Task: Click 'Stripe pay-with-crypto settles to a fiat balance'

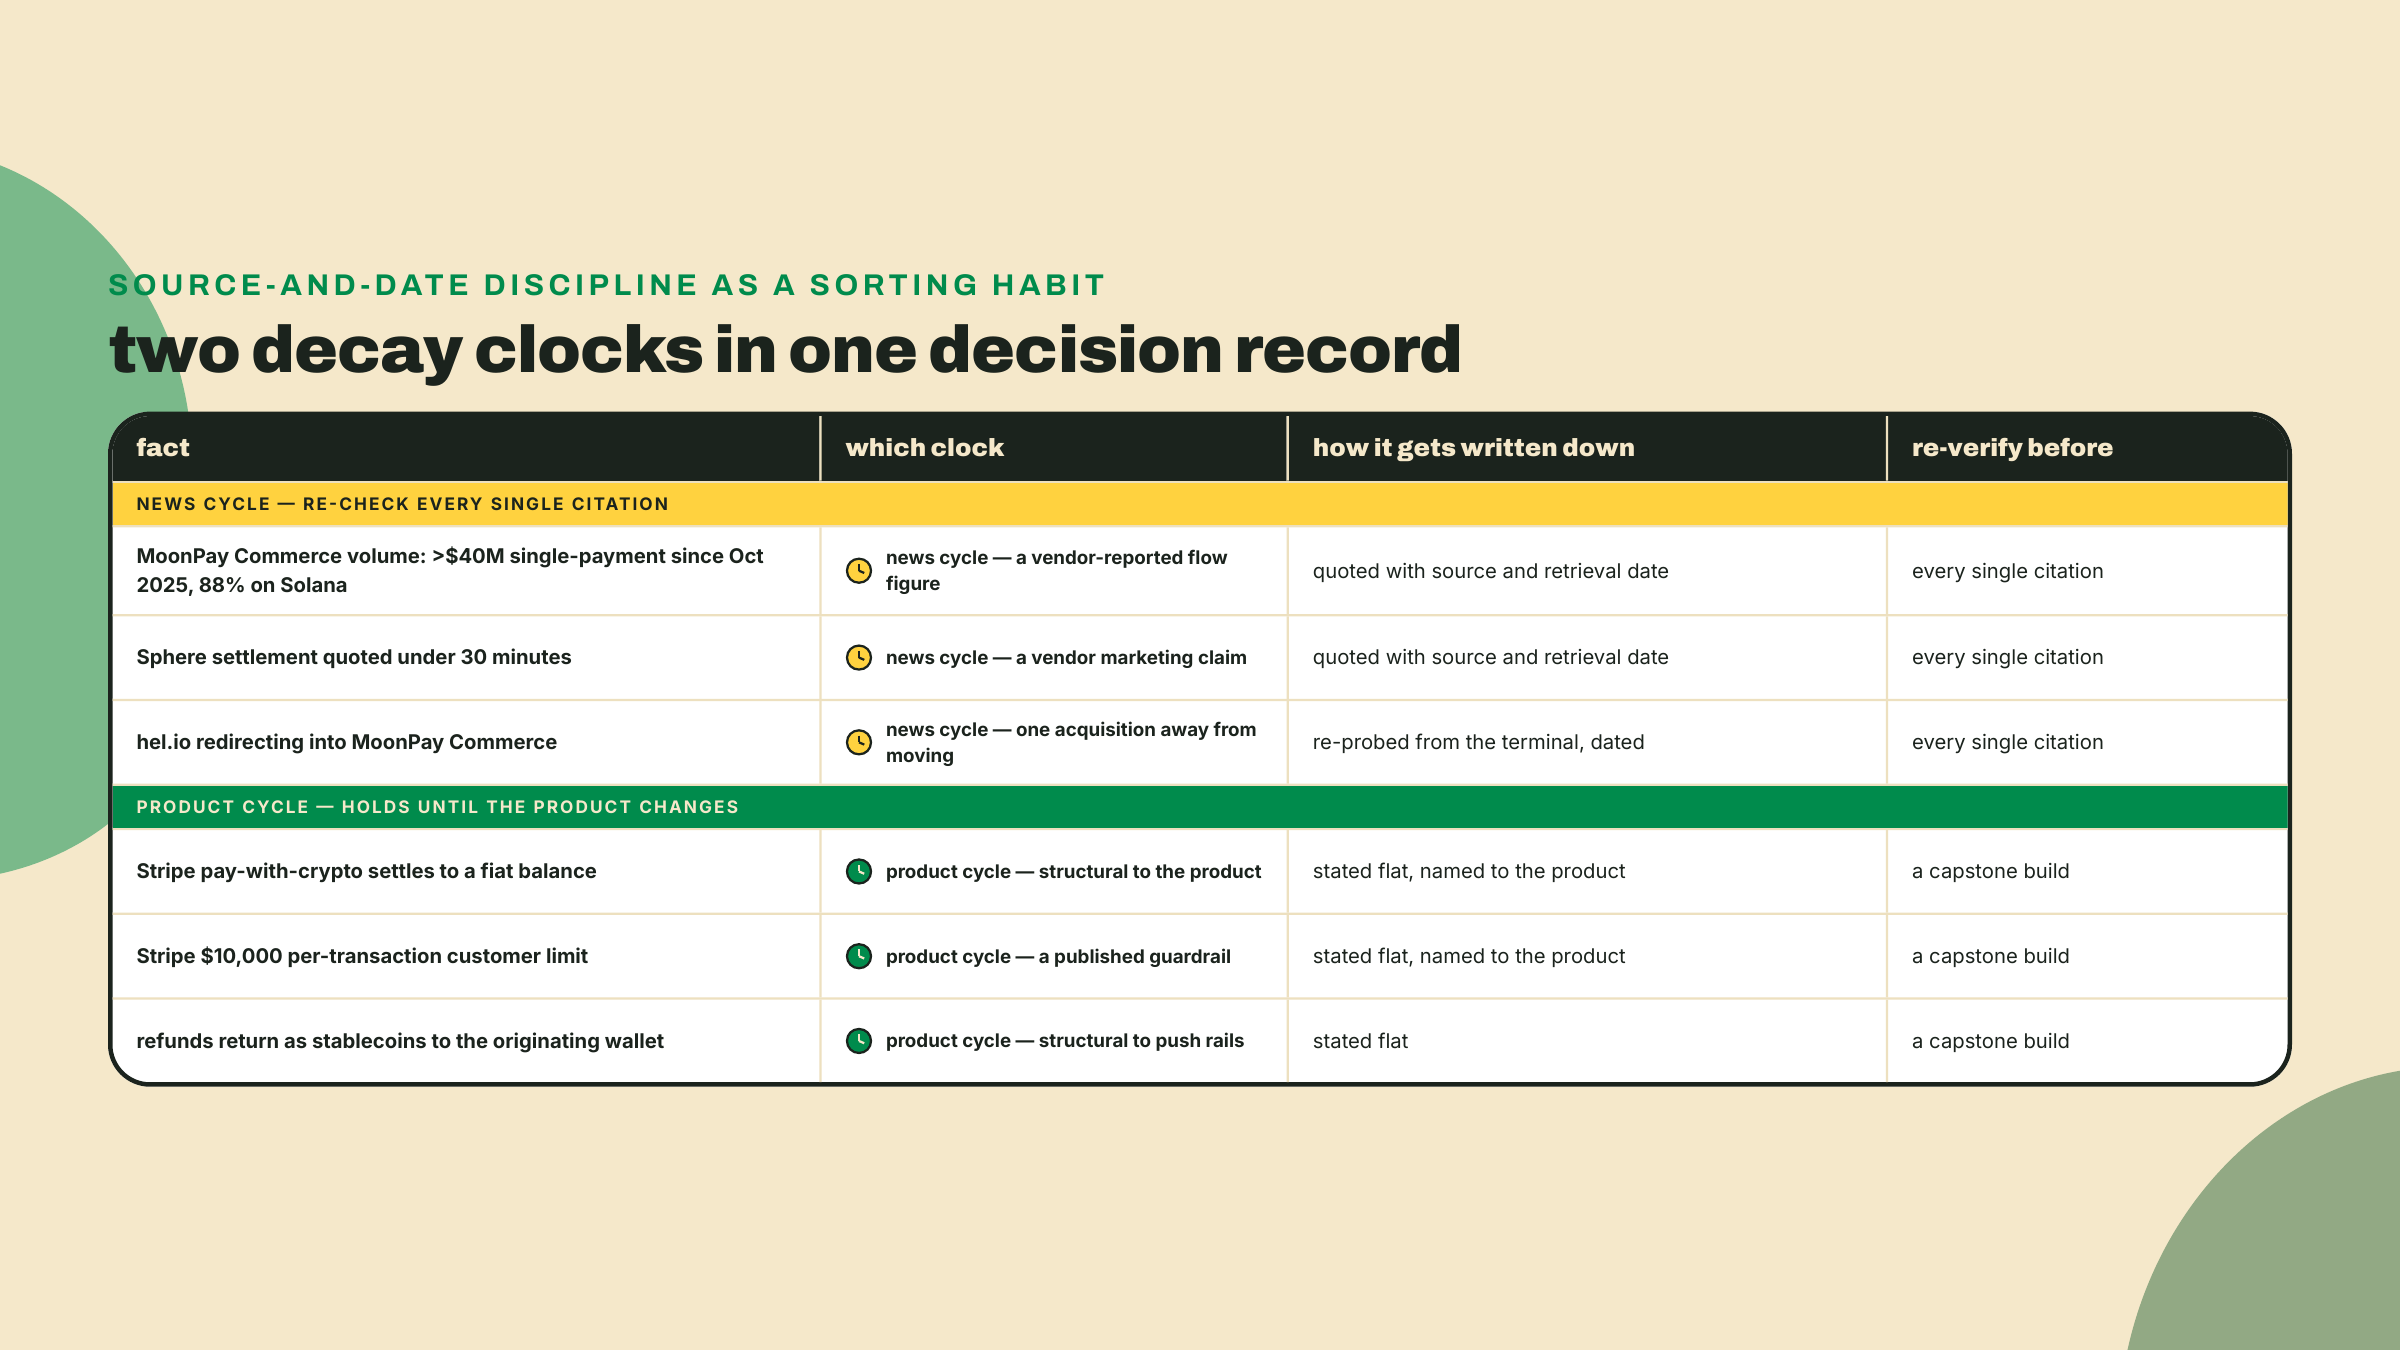Action: pos(366,871)
